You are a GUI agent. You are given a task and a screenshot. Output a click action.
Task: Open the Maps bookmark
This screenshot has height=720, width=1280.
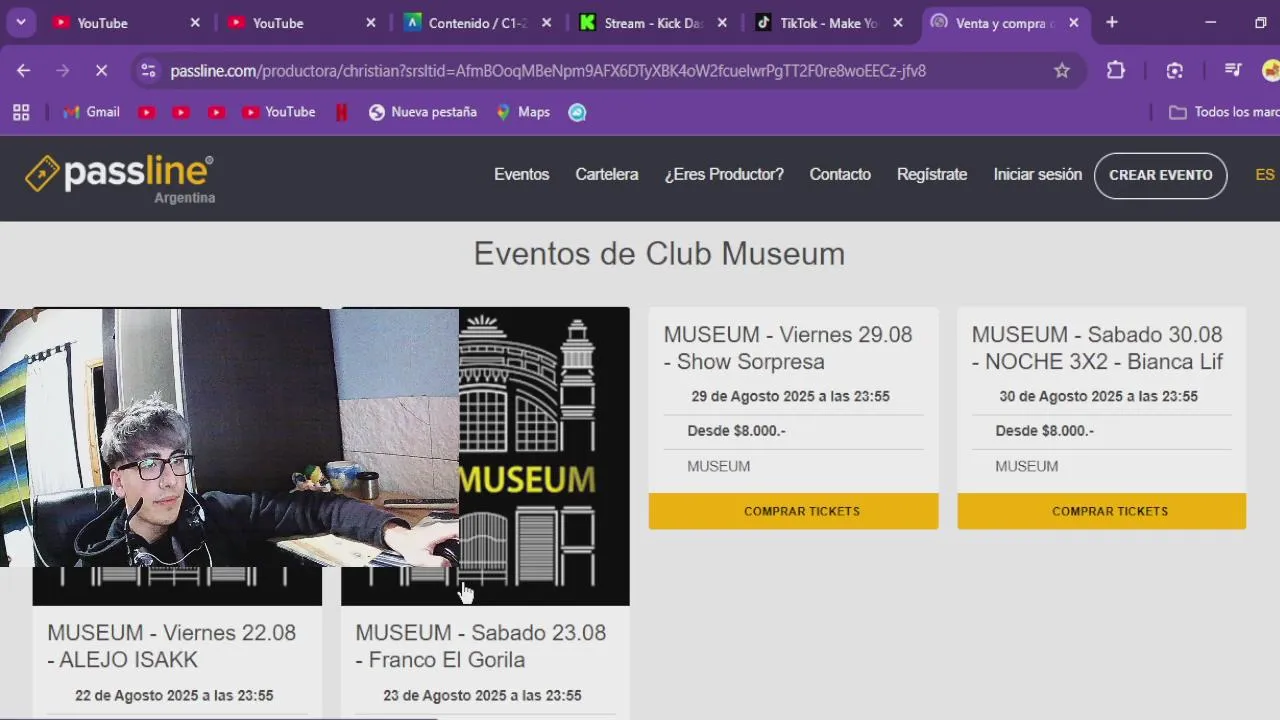[x=524, y=112]
